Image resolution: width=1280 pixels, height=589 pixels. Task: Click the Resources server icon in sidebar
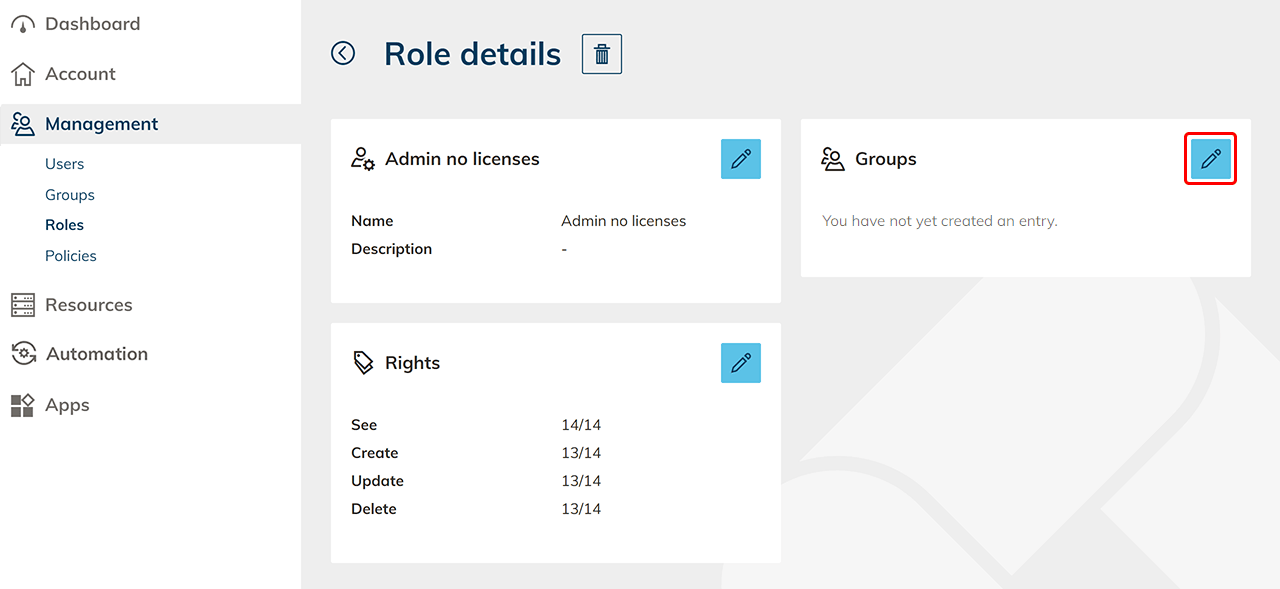pos(22,305)
